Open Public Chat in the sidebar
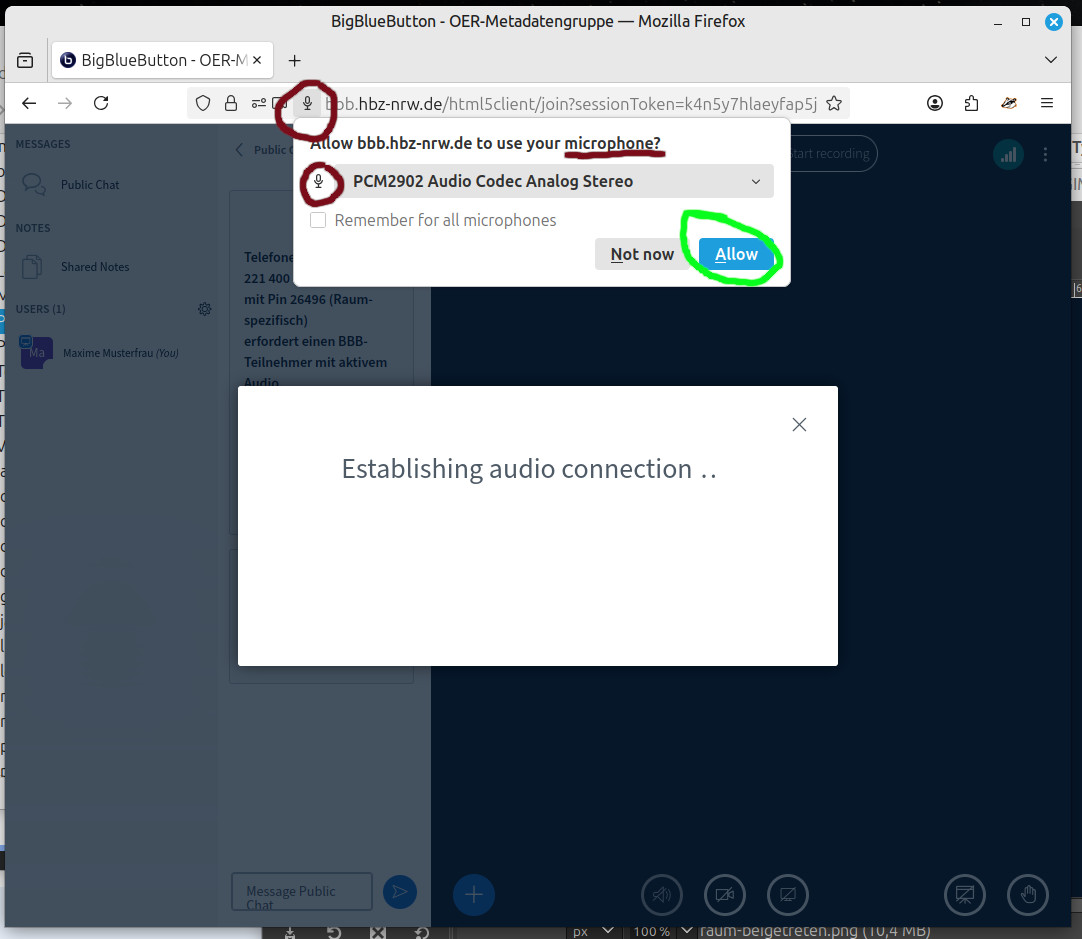This screenshot has width=1082, height=939. pyautogui.click(x=89, y=185)
